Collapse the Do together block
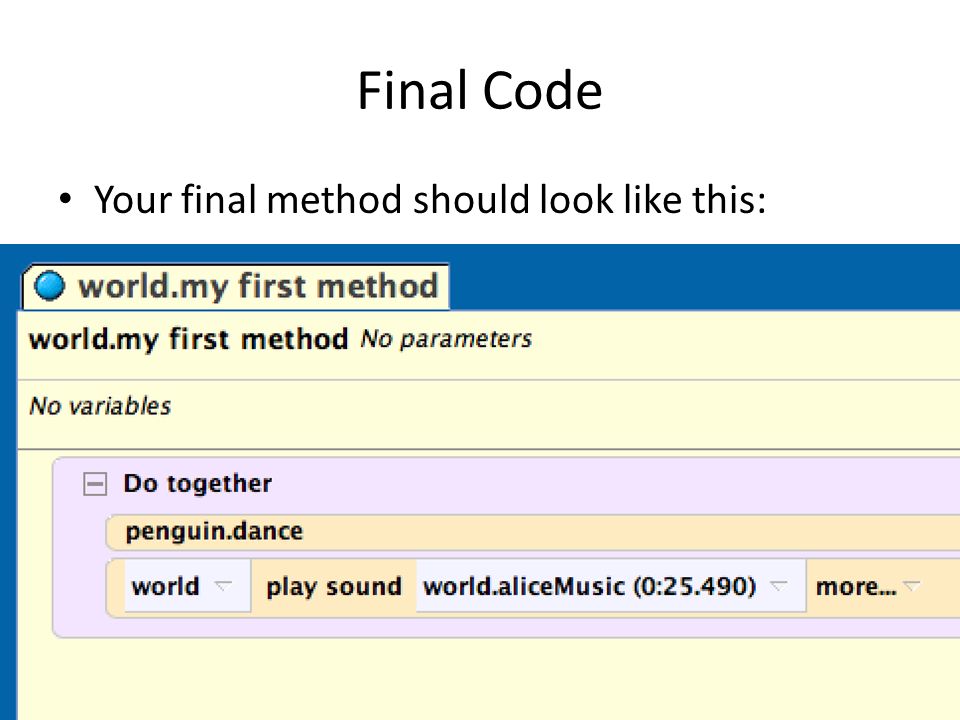 tap(95, 484)
